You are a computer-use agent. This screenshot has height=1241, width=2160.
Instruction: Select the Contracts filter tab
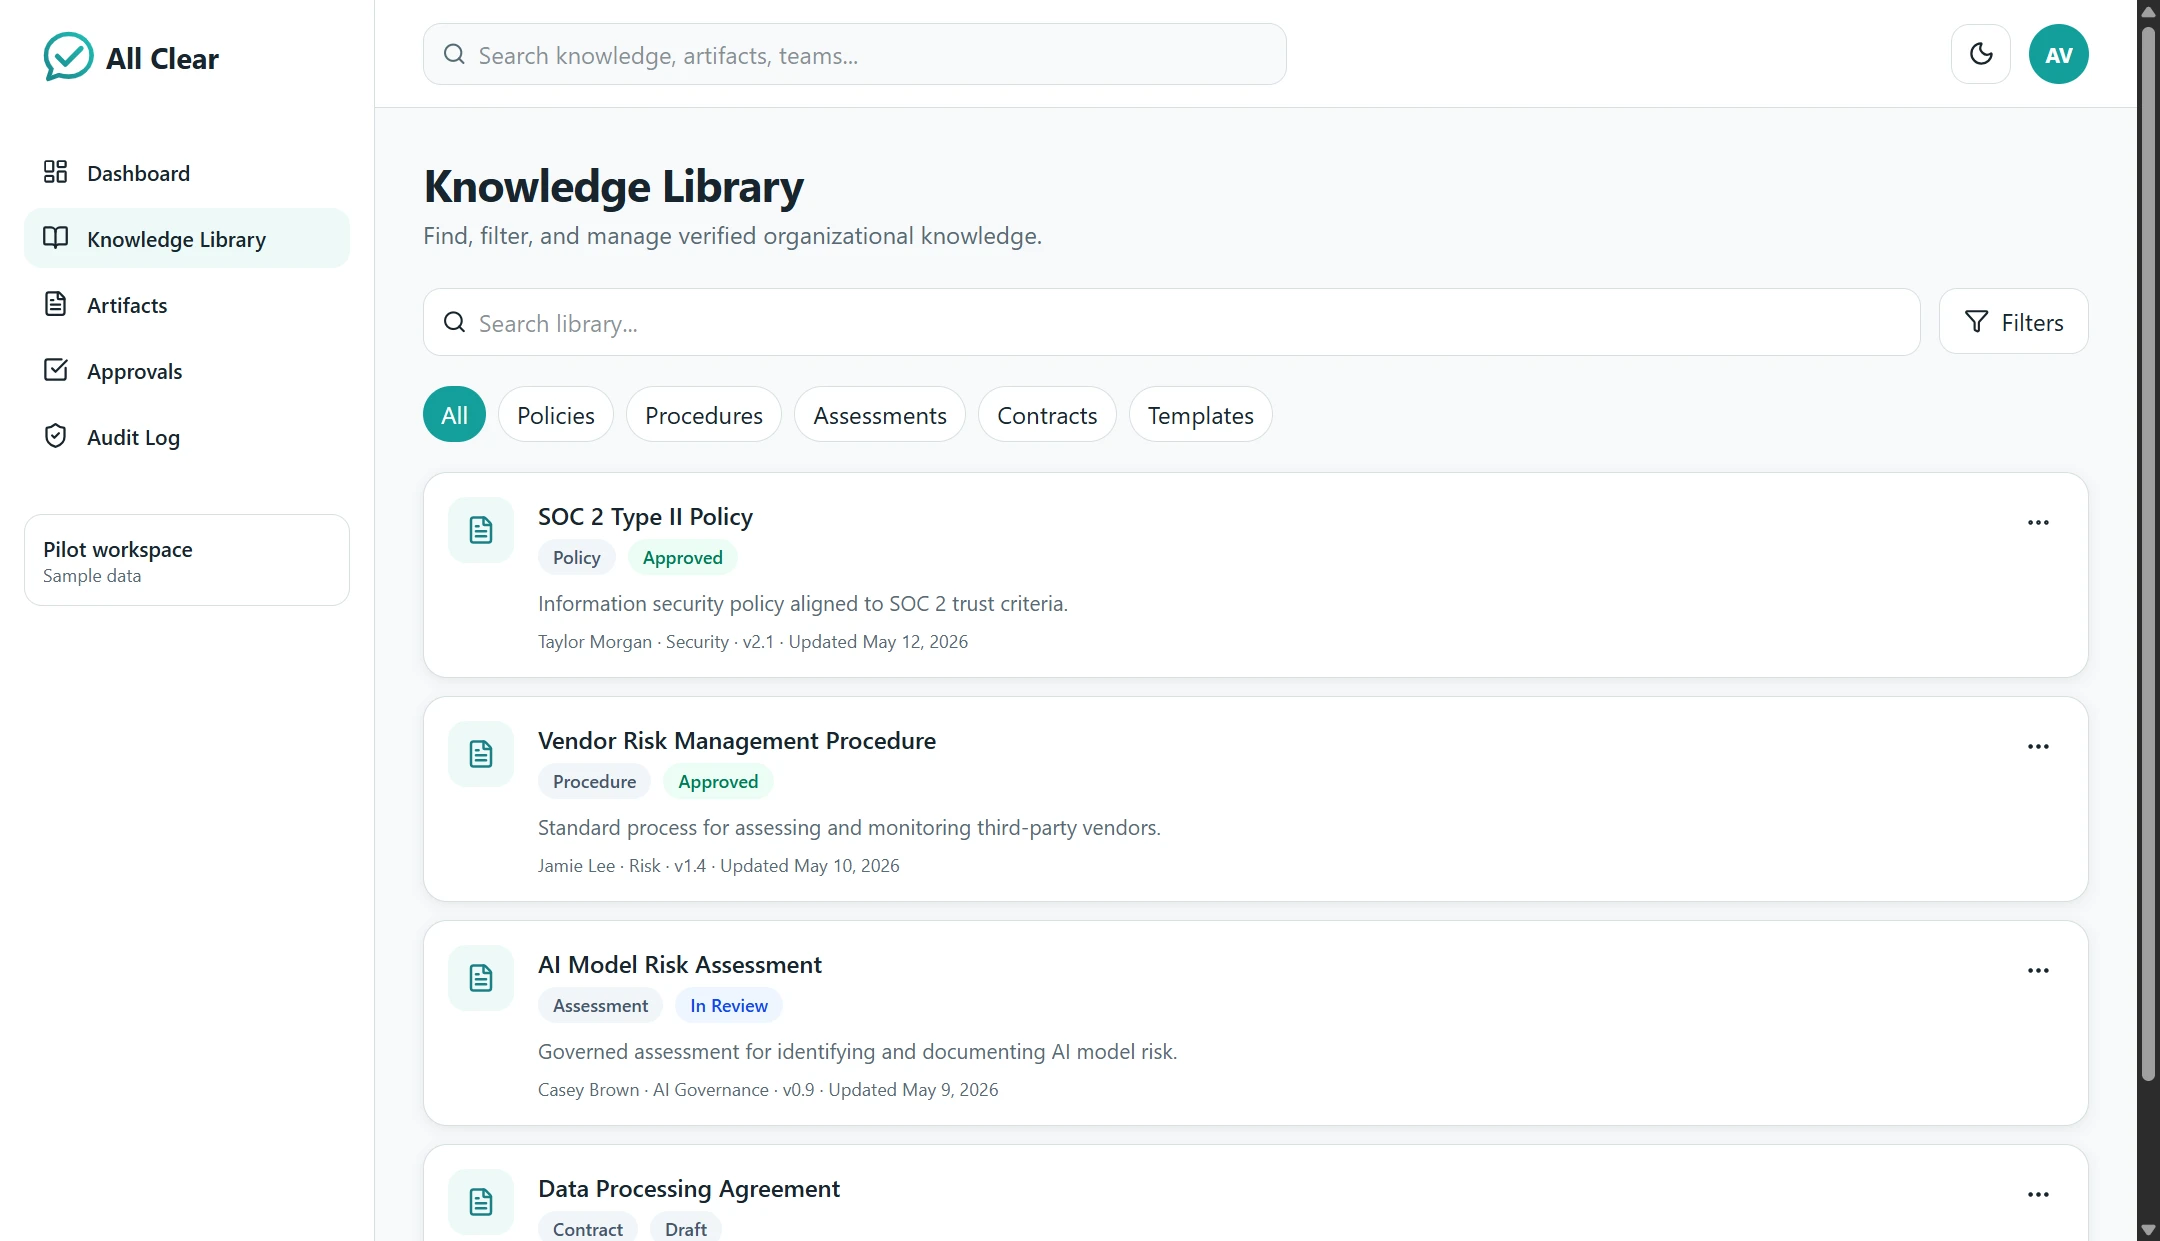point(1047,414)
